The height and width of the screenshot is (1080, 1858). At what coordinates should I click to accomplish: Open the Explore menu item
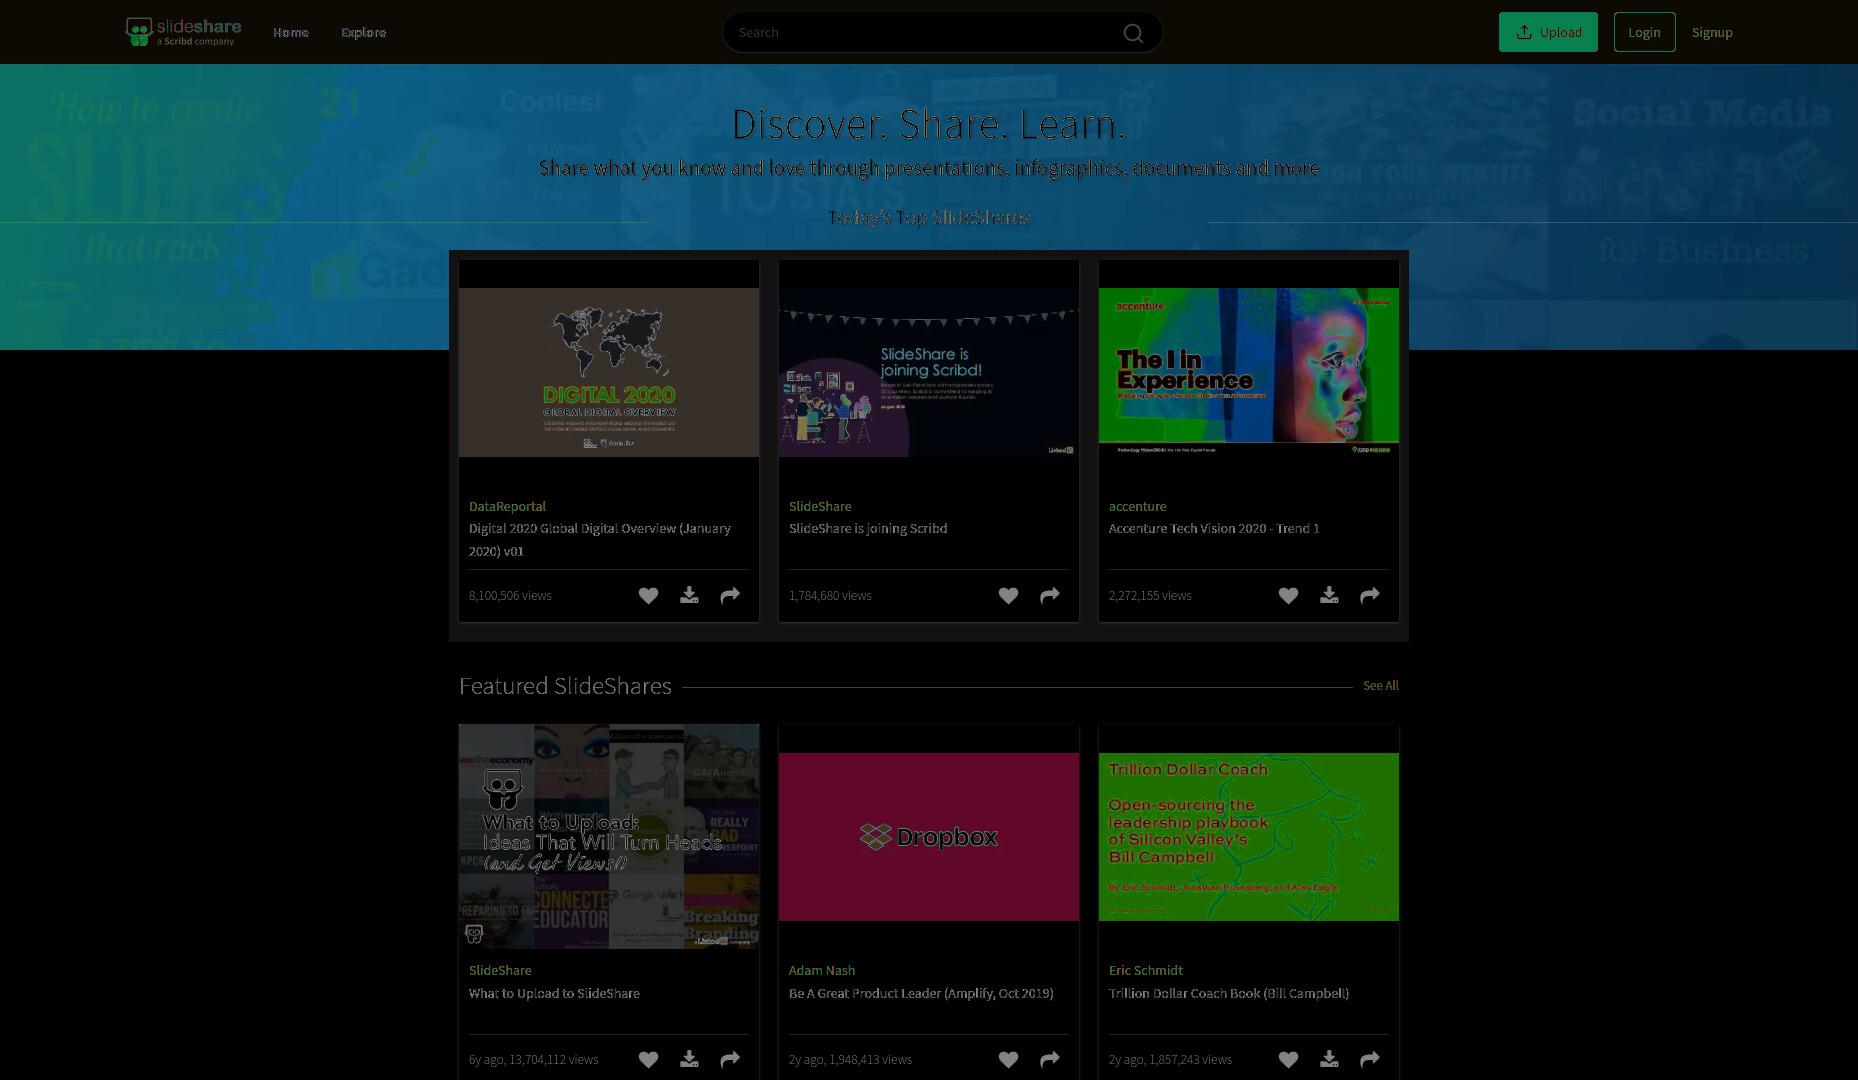tap(363, 33)
